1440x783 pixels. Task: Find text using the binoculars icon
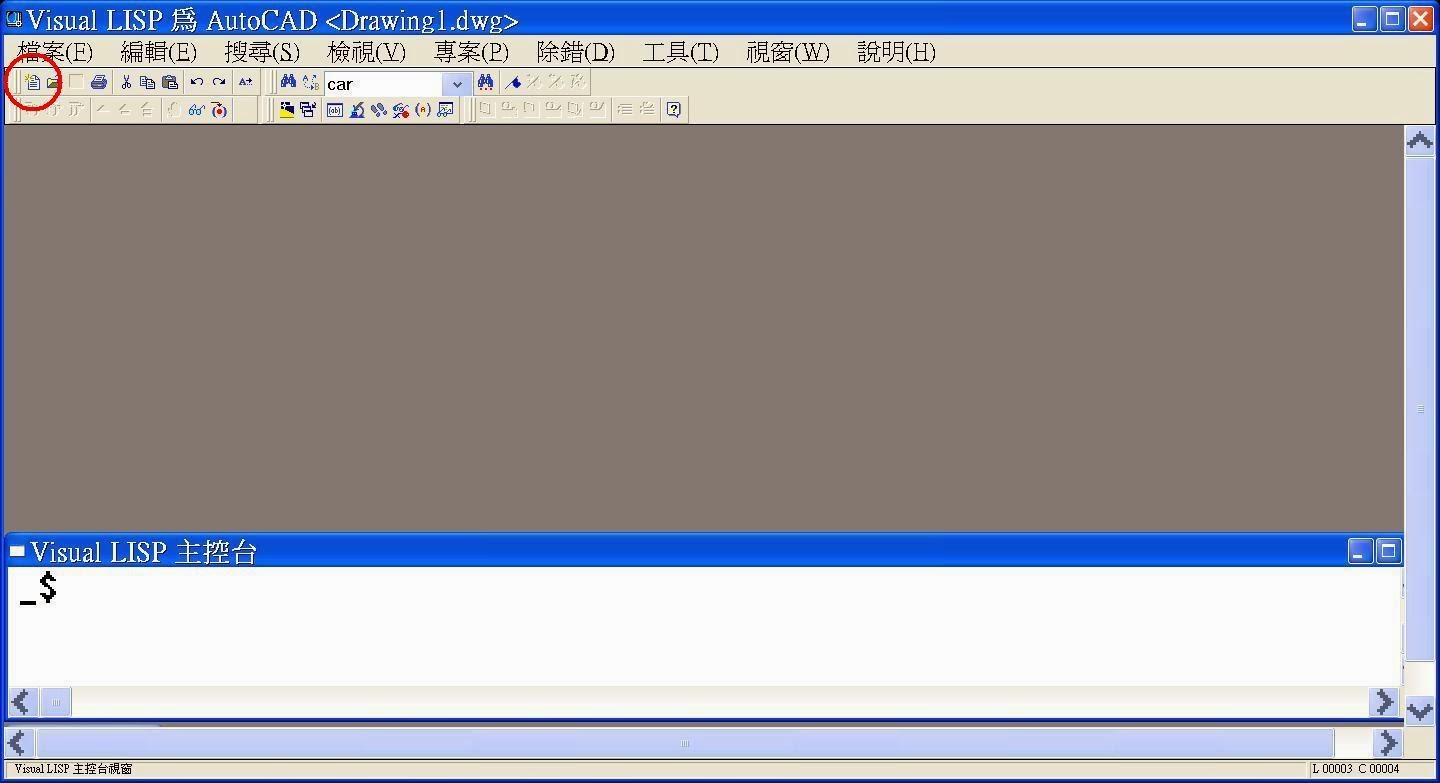tap(287, 82)
